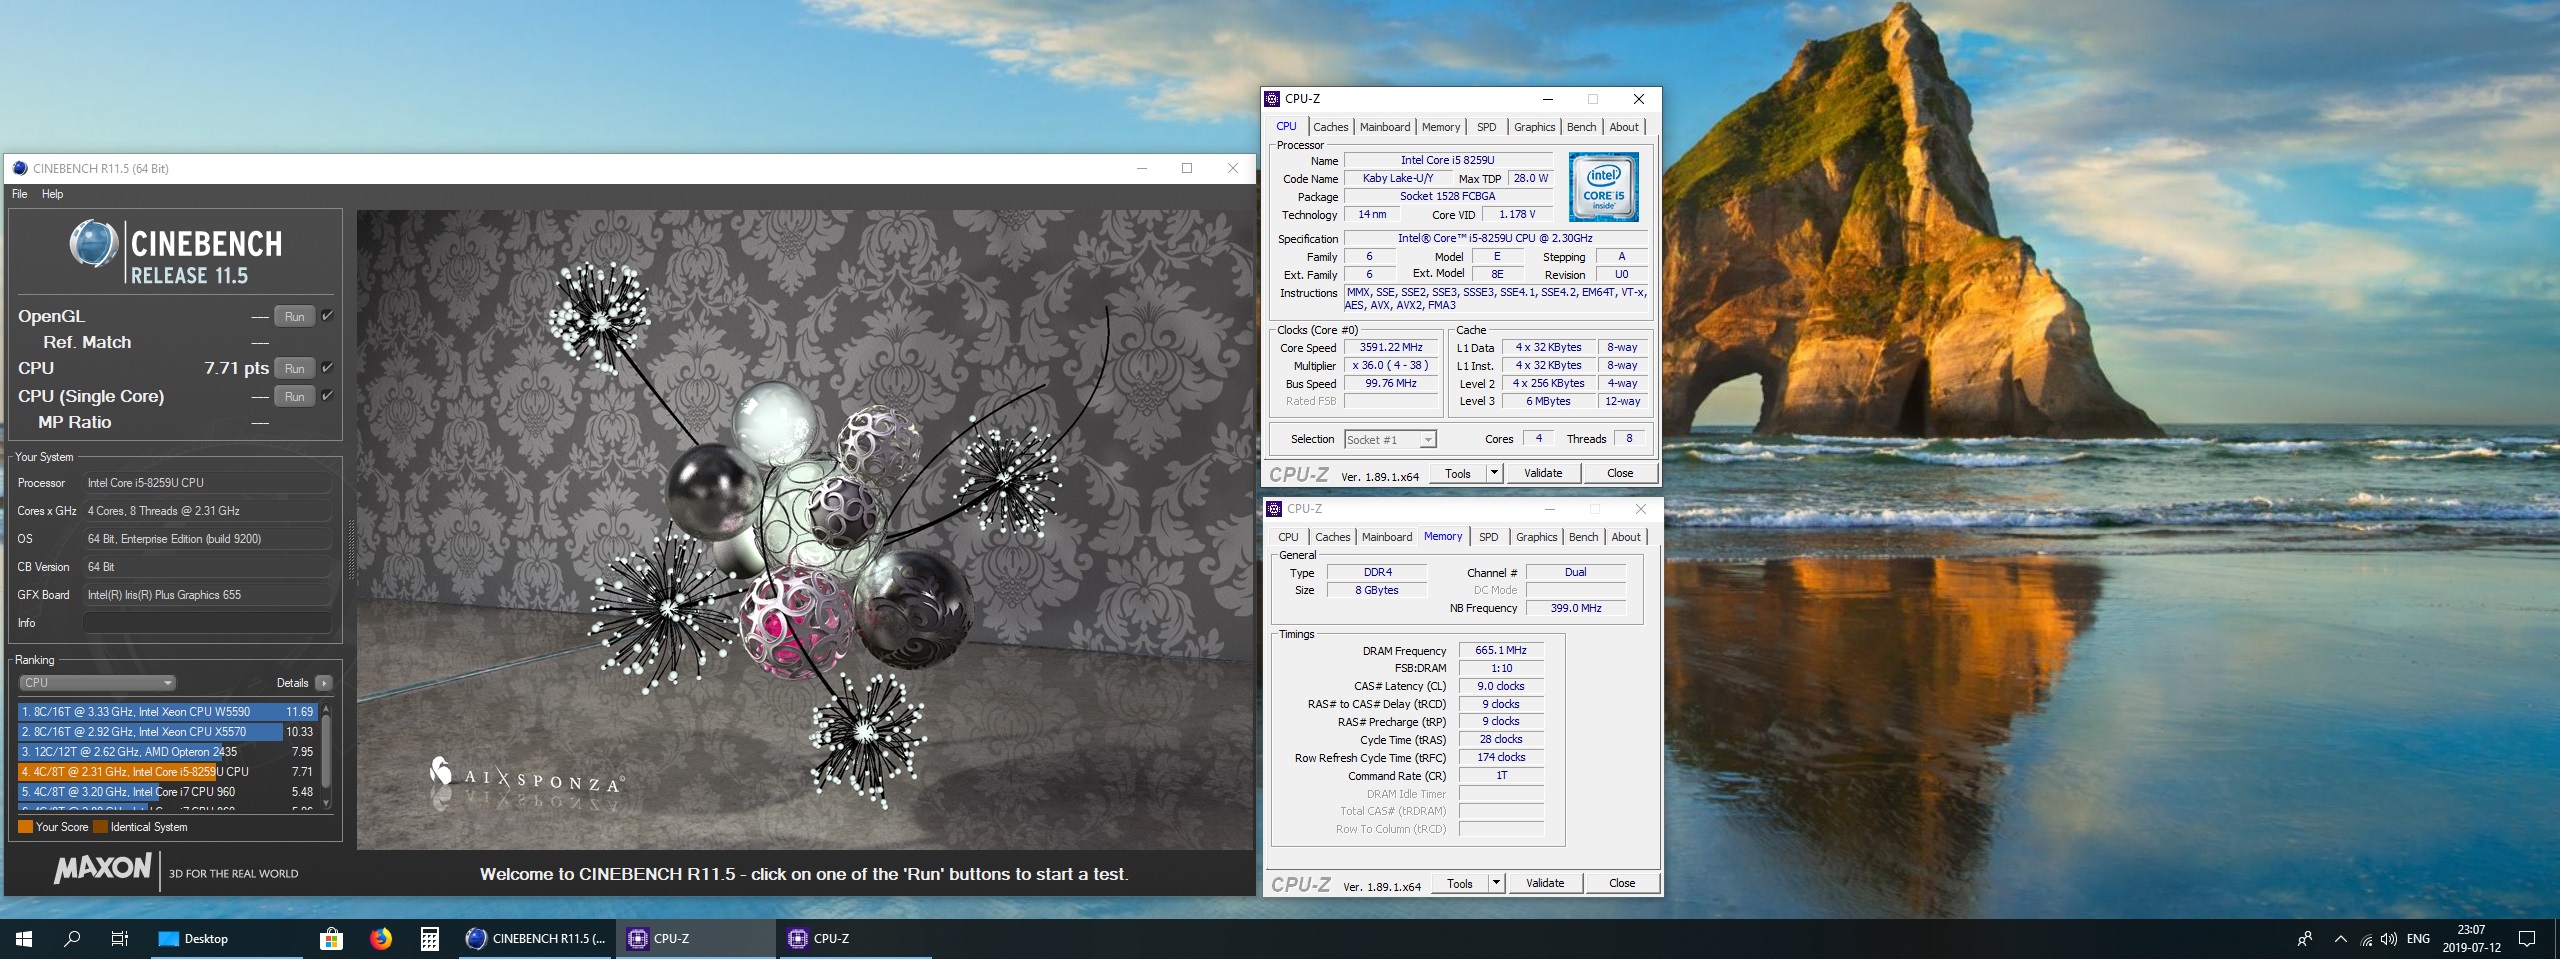The image size is (2560, 960).
Task: Switch to CPU tab in lower CPU-Z
Action: point(1288,537)
